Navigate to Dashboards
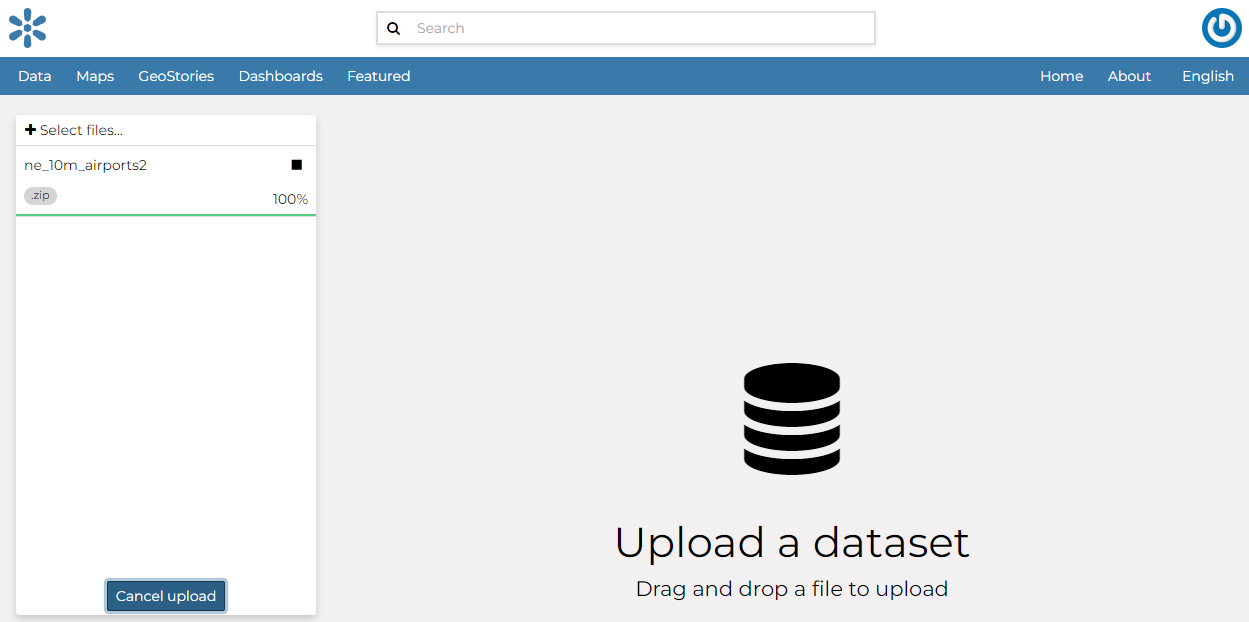Screen dimensions: 1249x622 (x=280, y=76)
